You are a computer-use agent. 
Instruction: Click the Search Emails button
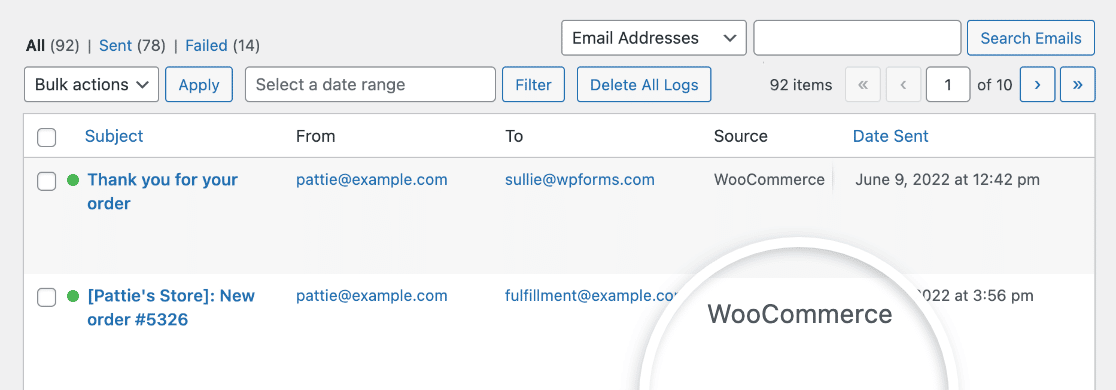click(1031, 38)
